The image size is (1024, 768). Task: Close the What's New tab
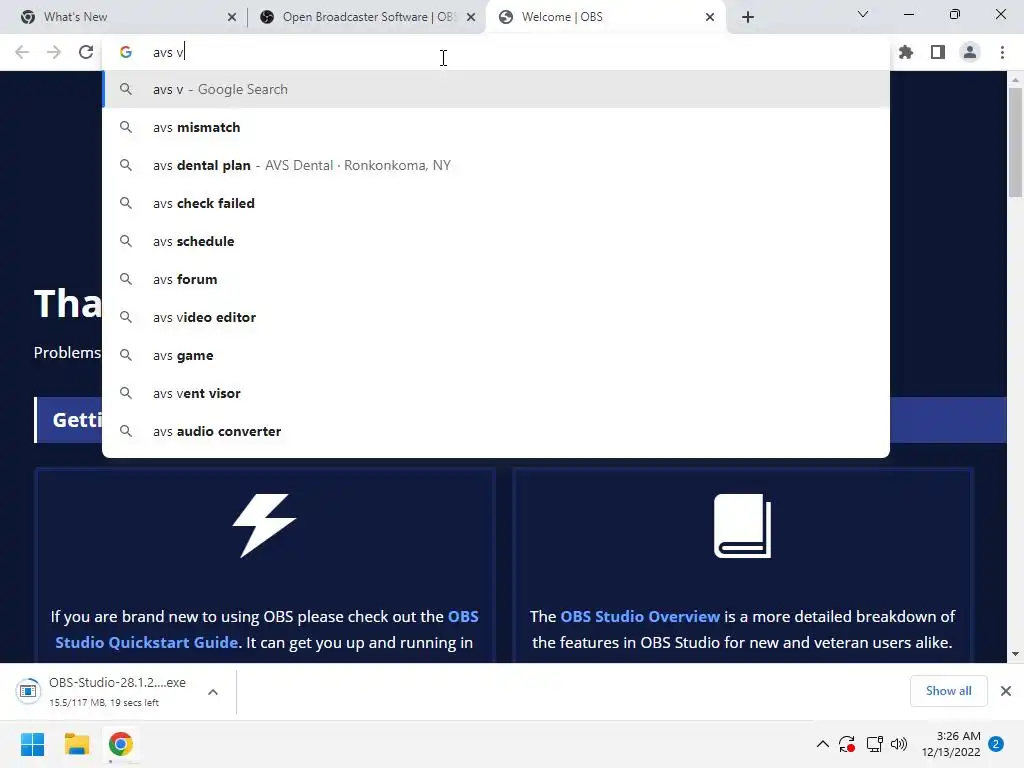232,17
